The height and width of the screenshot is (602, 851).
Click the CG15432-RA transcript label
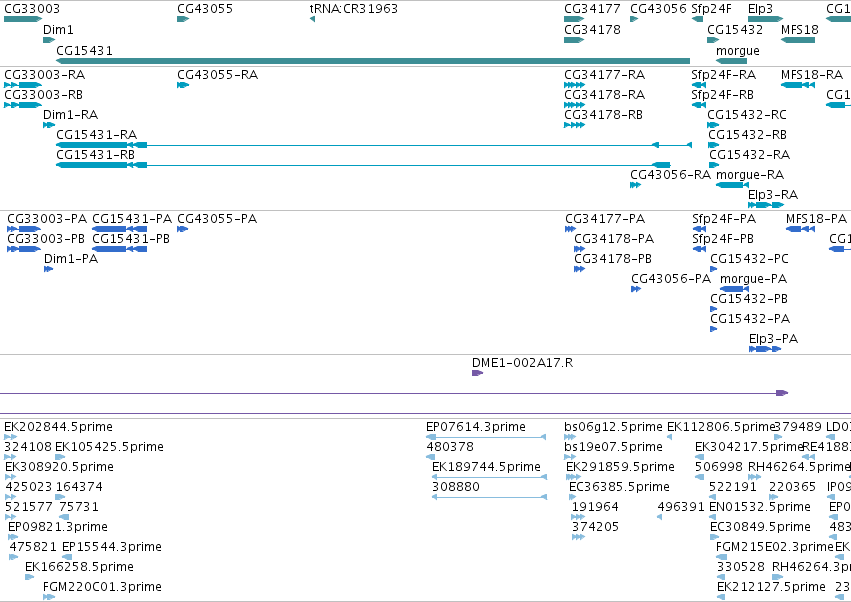click(x=750, y=155)
